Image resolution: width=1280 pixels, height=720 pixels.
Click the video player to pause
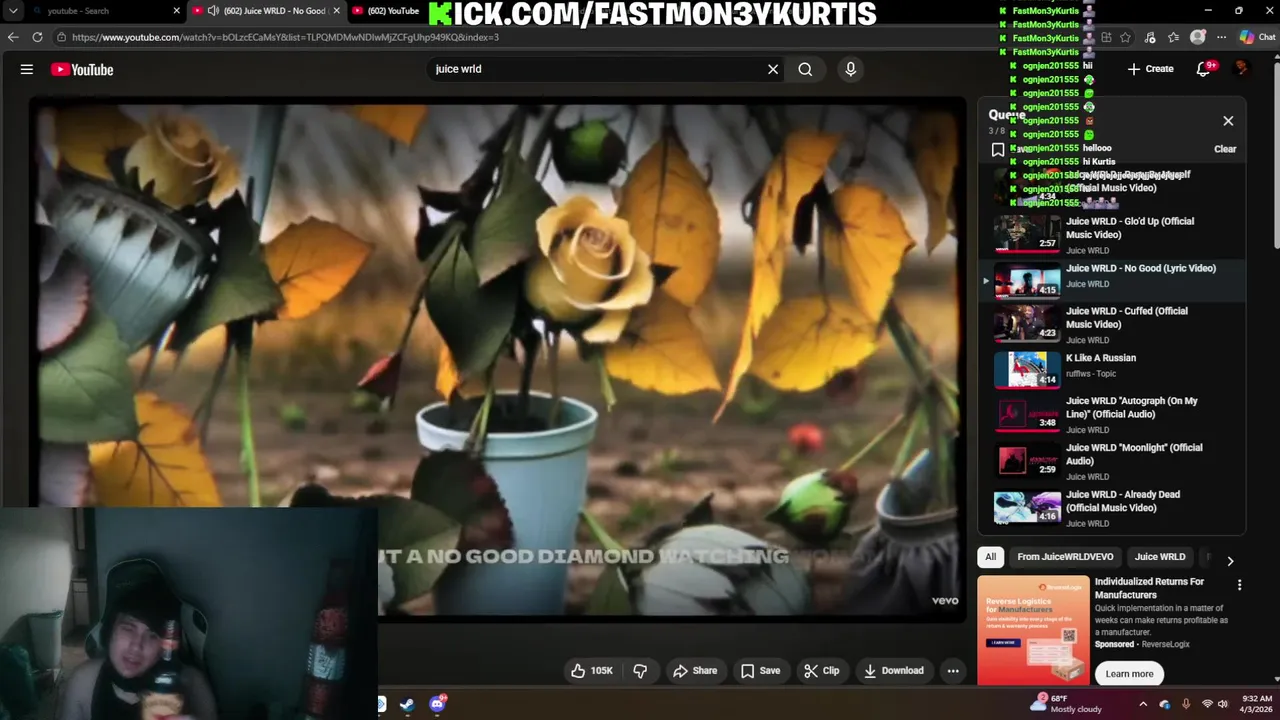497,360
